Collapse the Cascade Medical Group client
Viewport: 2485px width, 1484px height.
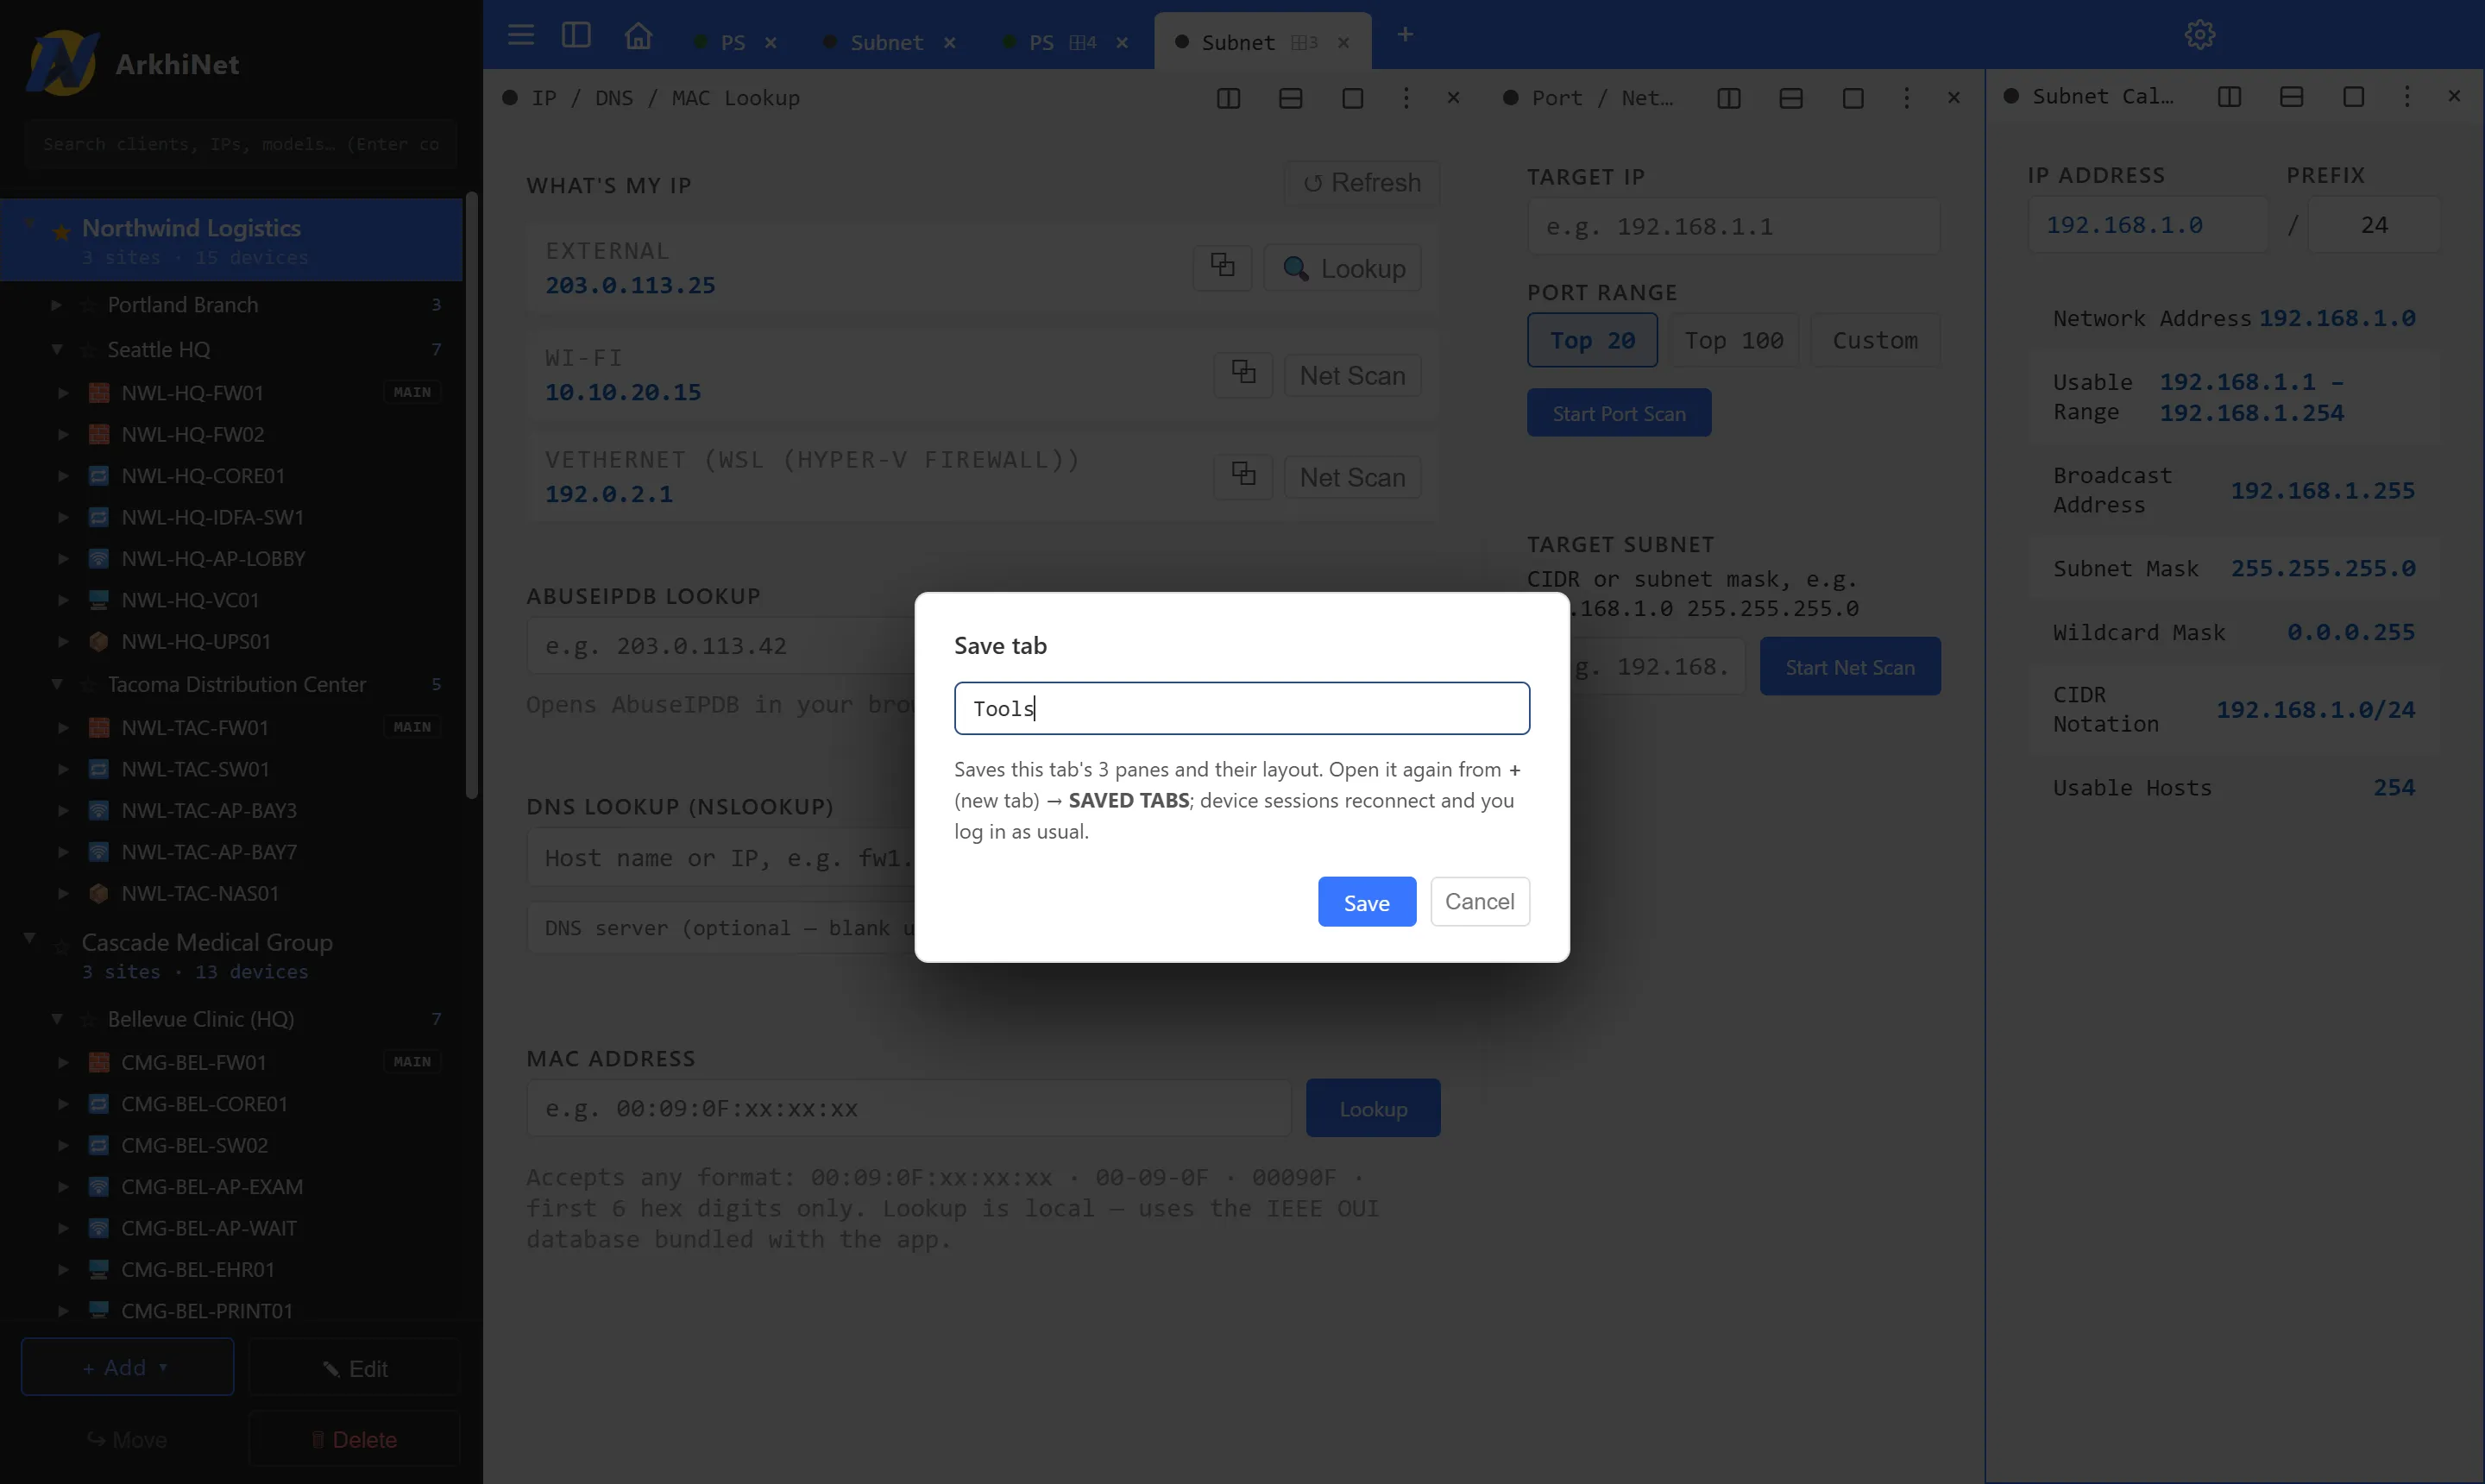29,938
